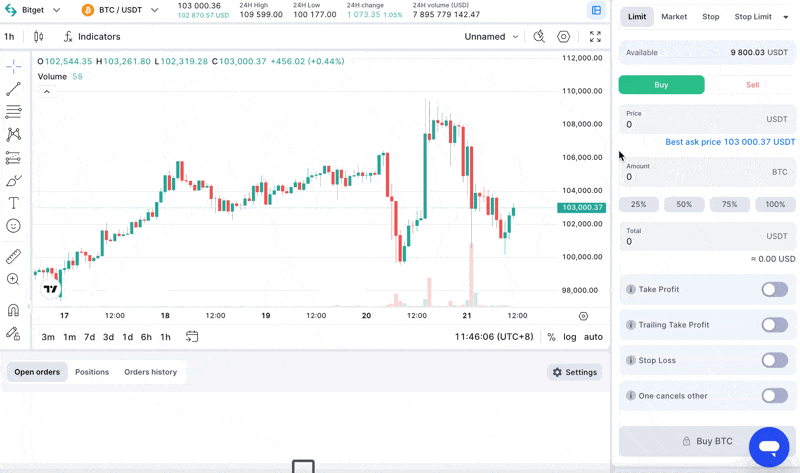Image resolution: width=800 pixels, height=473 pixels.
Task: Open the emoji sticker tool
Action: coord(13,226)
